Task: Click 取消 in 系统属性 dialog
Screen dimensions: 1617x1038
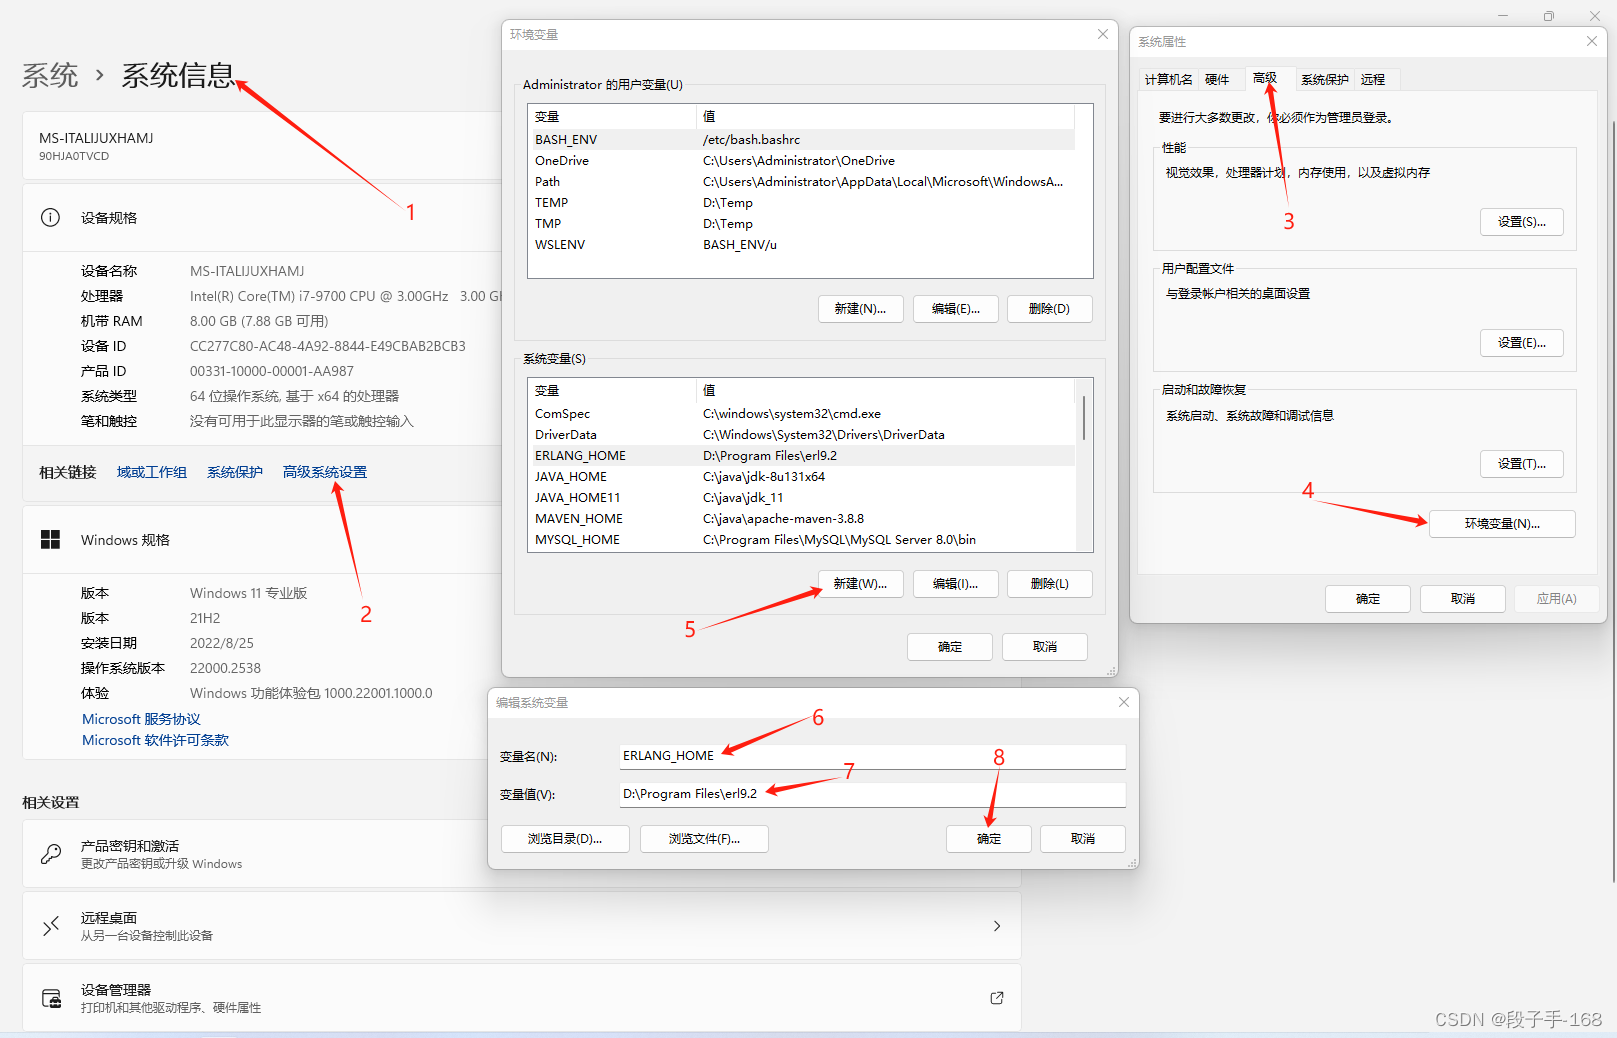Action: coord(1462,599)
